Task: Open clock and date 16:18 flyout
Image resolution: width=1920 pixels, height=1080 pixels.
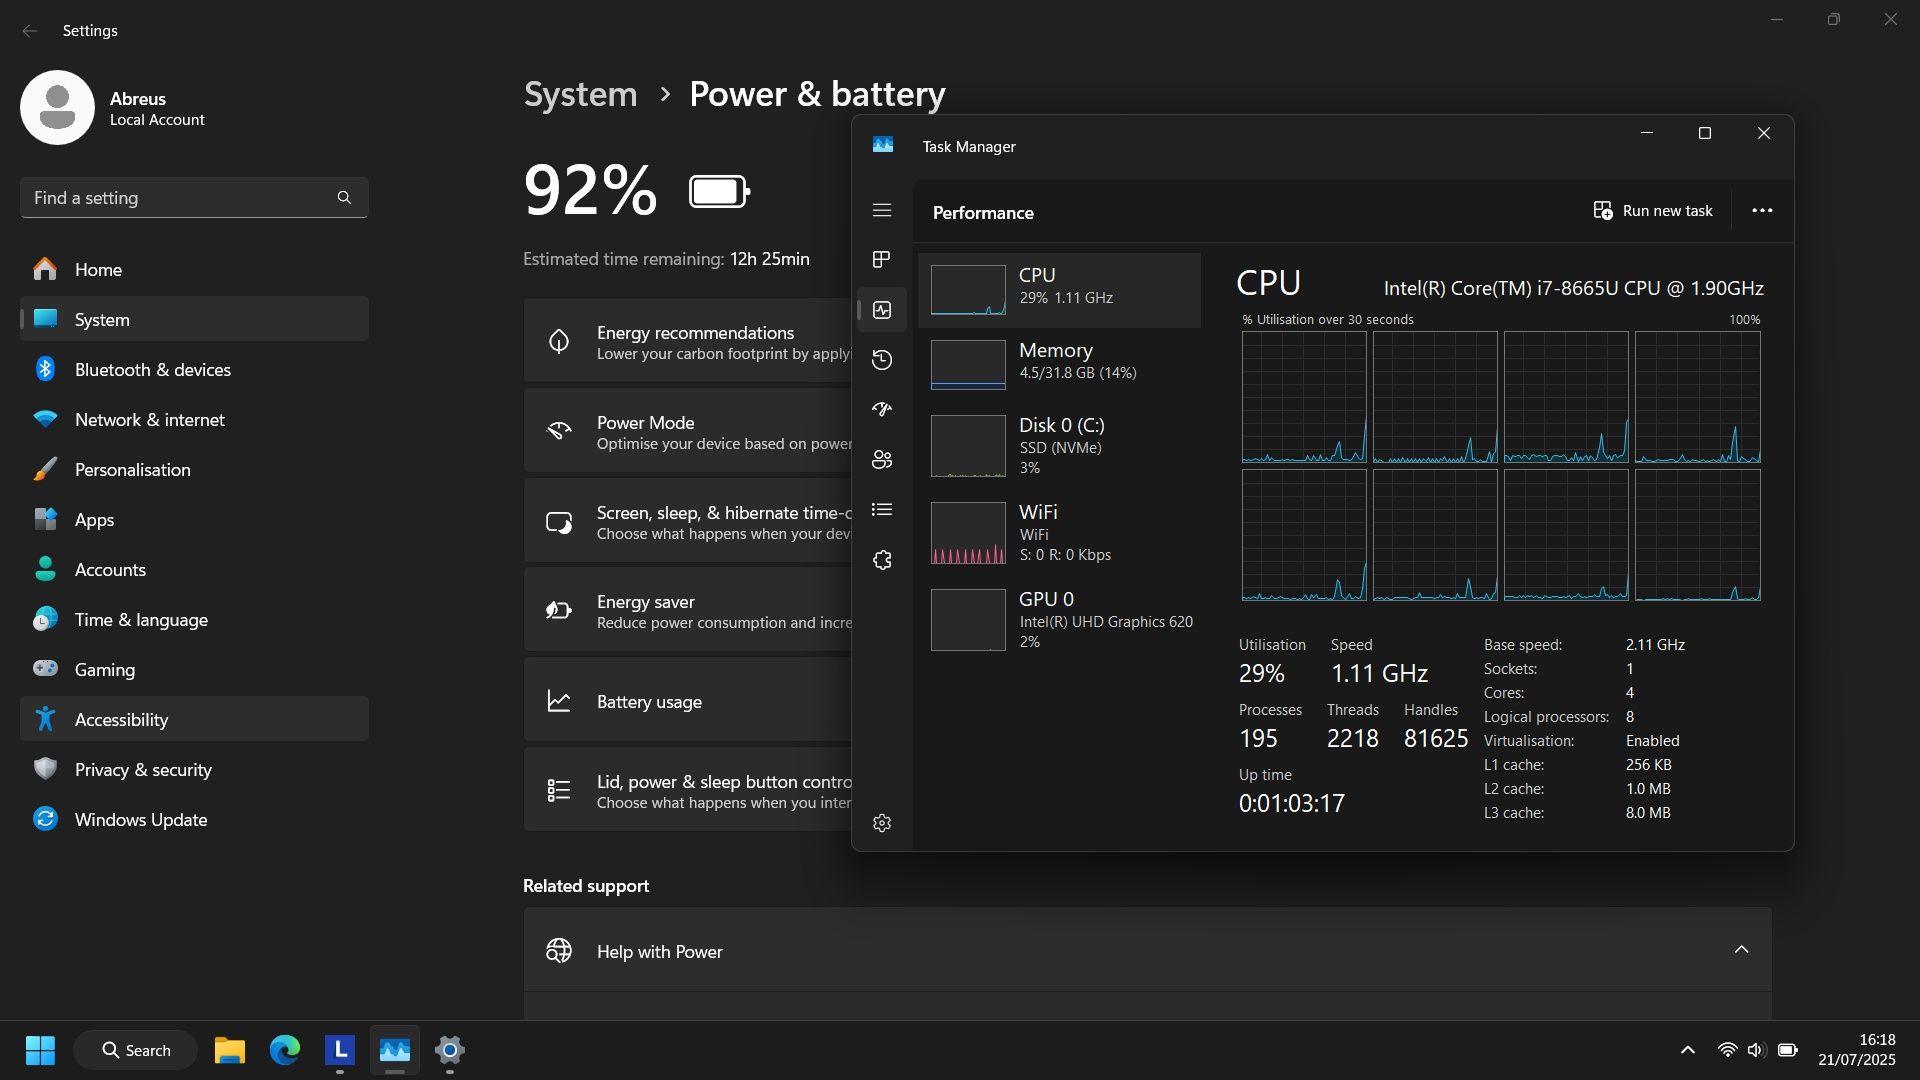Action: 1857,1050
